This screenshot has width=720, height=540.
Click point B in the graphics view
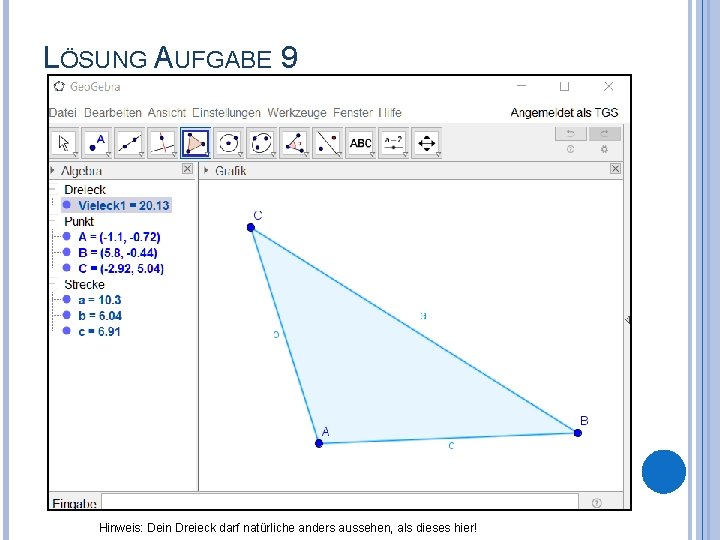578,433
